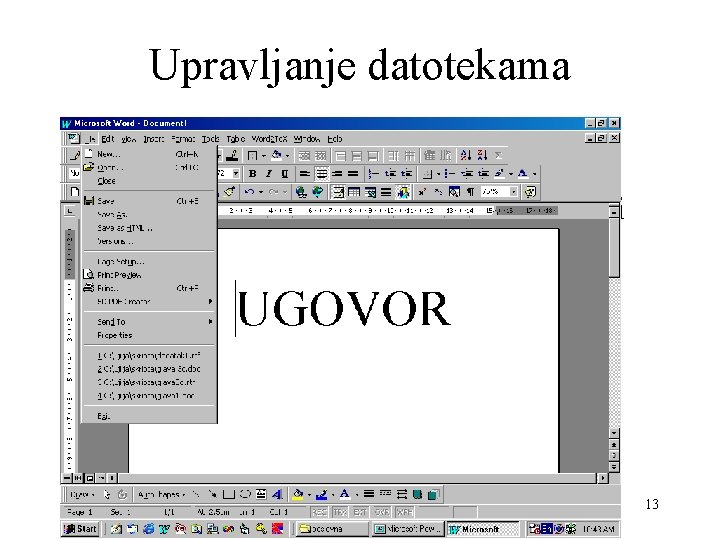This screenshot has height=540, width=720.
Task: Choose Exit from File menu
Action: [x=149, y=416]
